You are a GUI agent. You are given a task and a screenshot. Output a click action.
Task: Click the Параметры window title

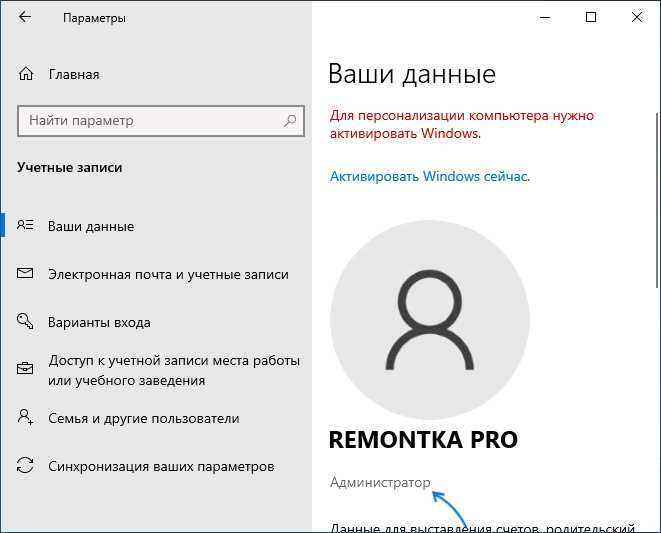point(94,18)
